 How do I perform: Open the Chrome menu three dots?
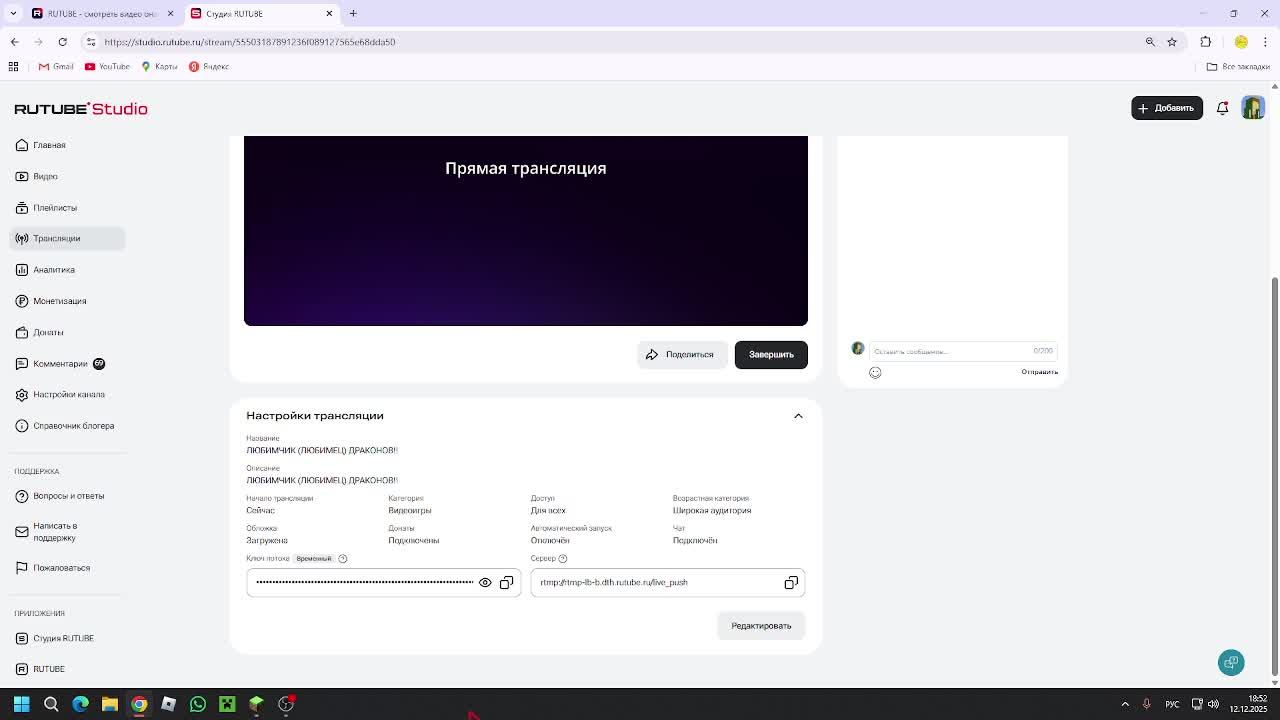(1266, 42)
